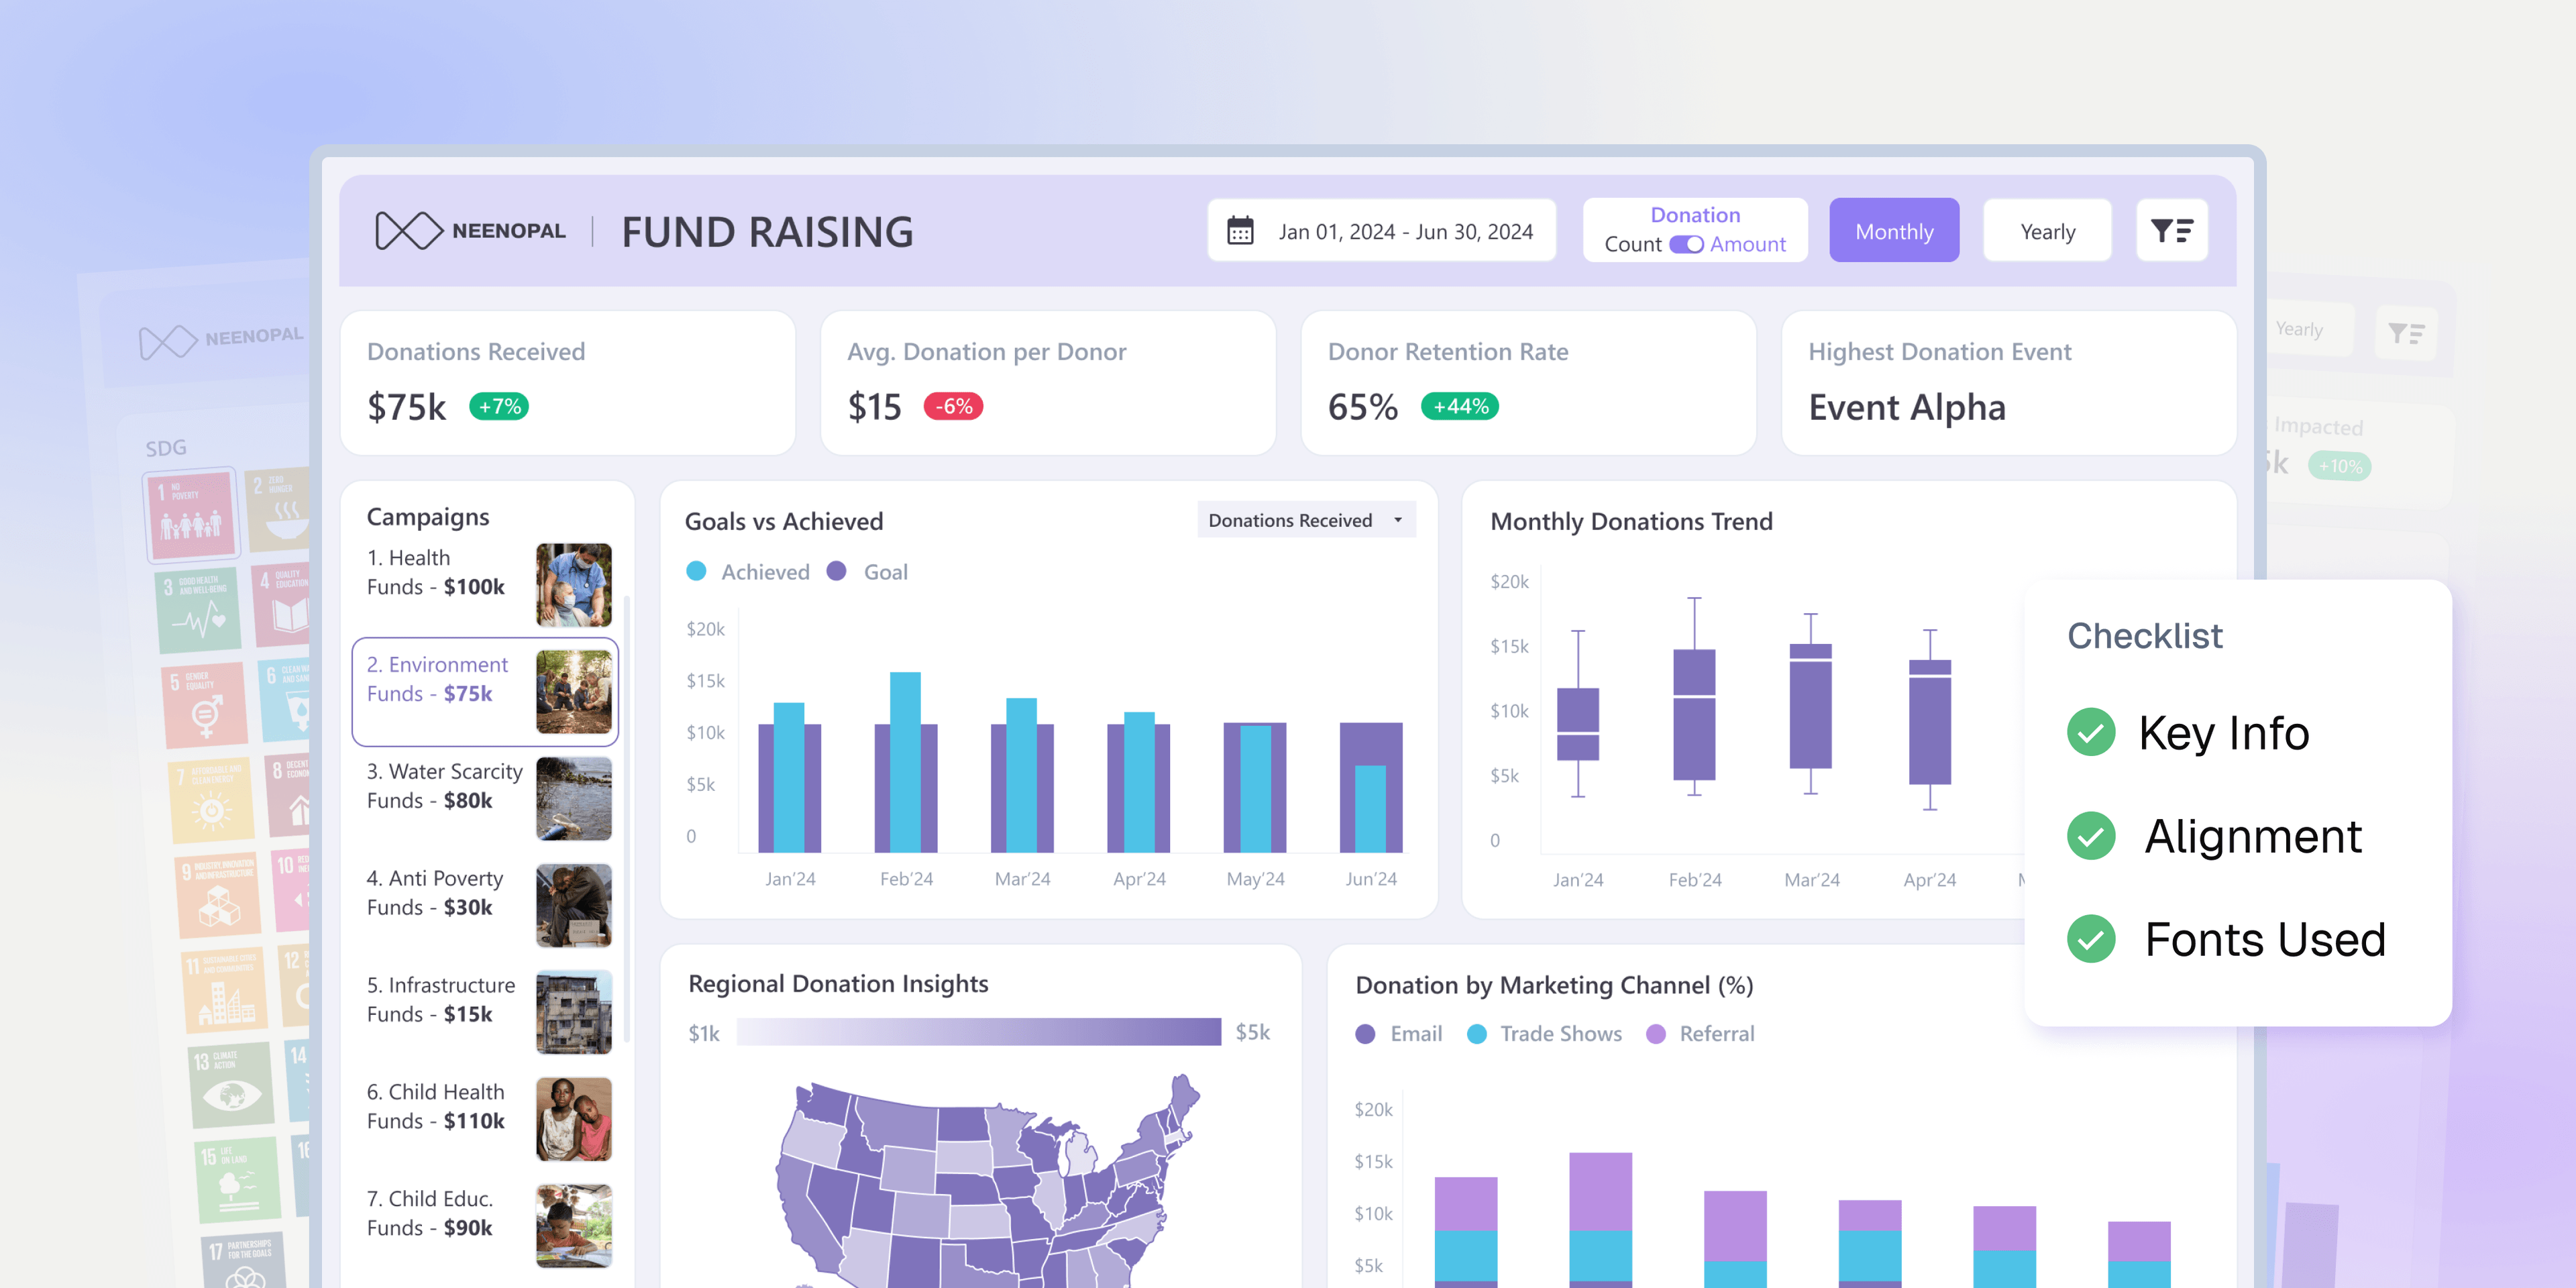
Task: Click the campaigns list scrollbar
Action: coord(627,820)
